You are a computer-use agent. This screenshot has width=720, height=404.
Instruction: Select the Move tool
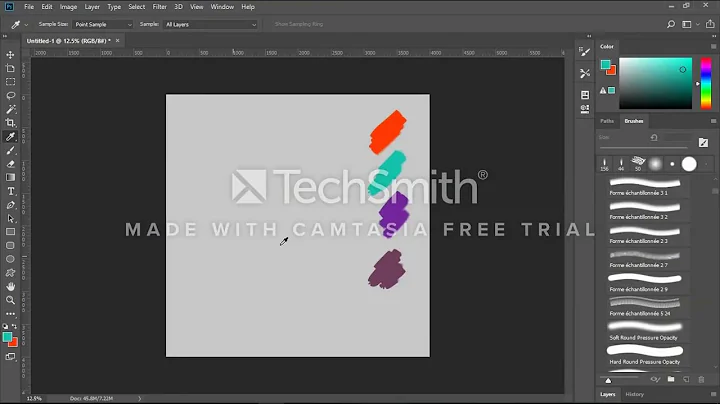(10, 55)
